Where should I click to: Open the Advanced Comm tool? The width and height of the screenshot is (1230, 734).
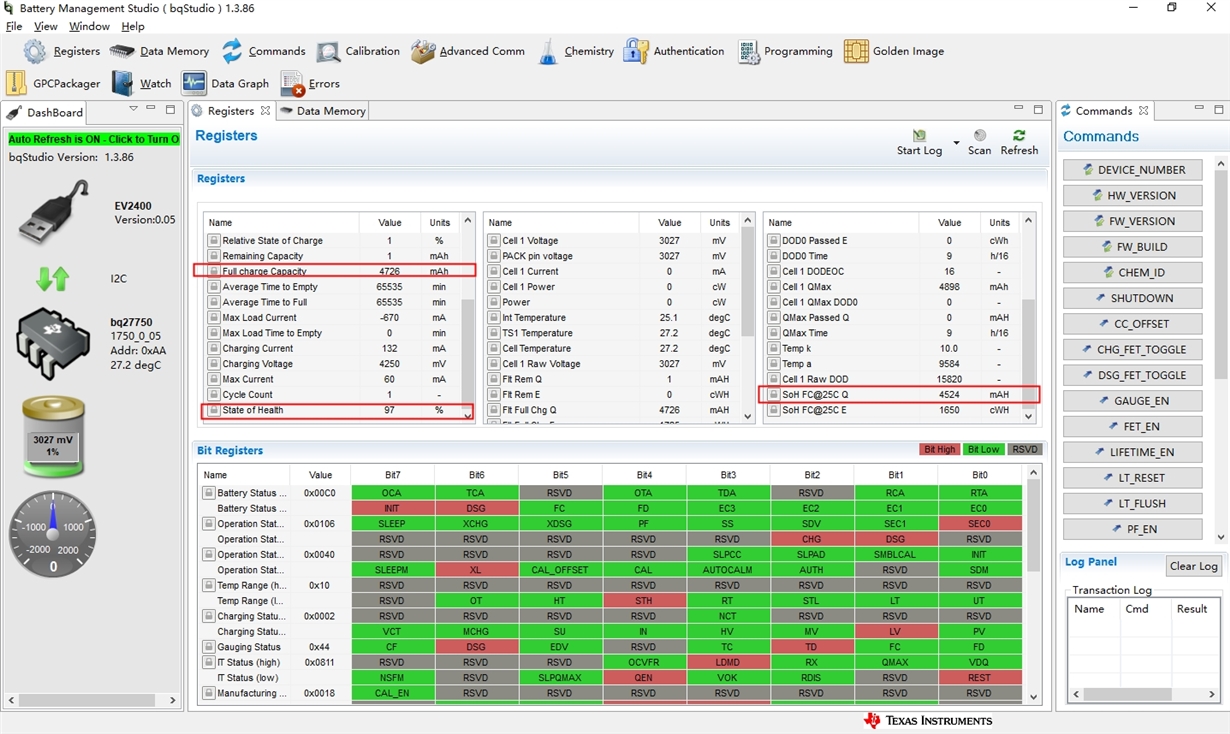(468, 51)
